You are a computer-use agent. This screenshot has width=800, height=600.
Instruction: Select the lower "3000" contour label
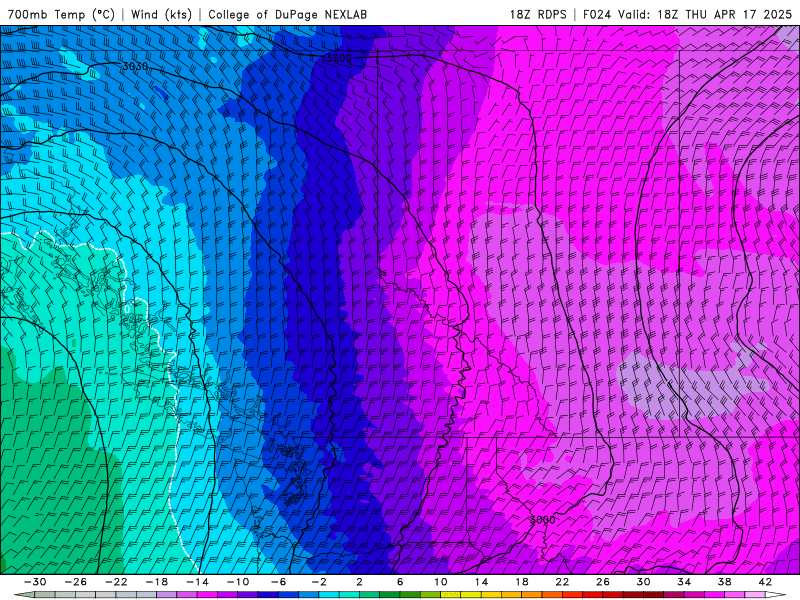point(542,520)
